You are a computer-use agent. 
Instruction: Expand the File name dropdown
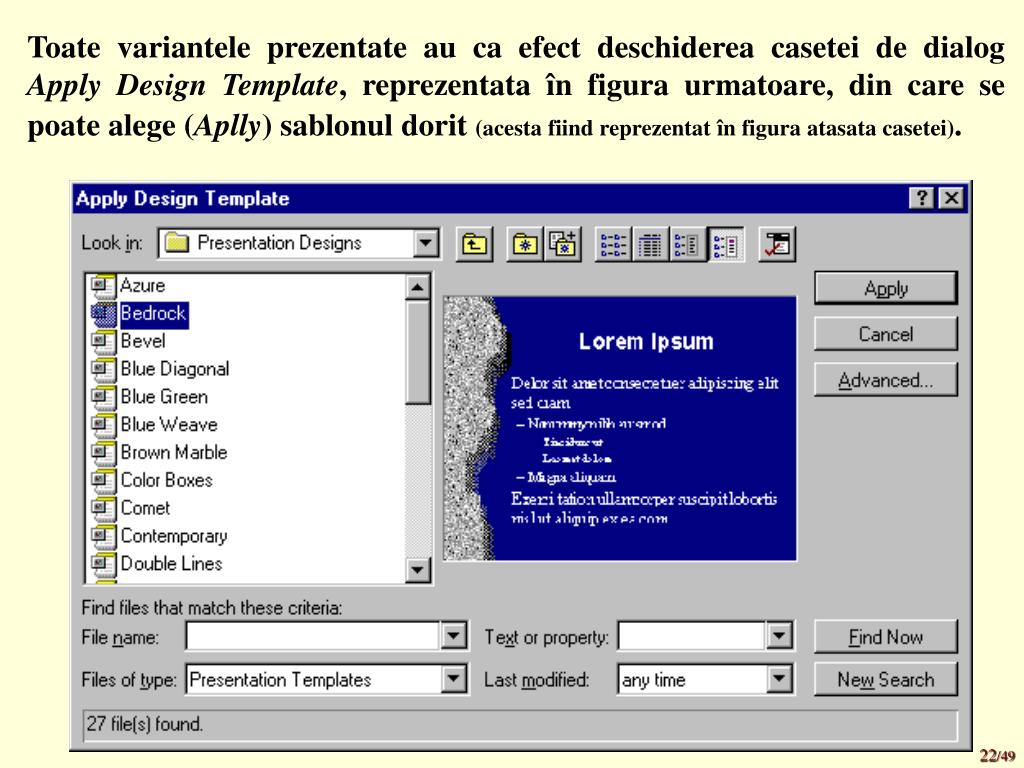pos(453,636)
